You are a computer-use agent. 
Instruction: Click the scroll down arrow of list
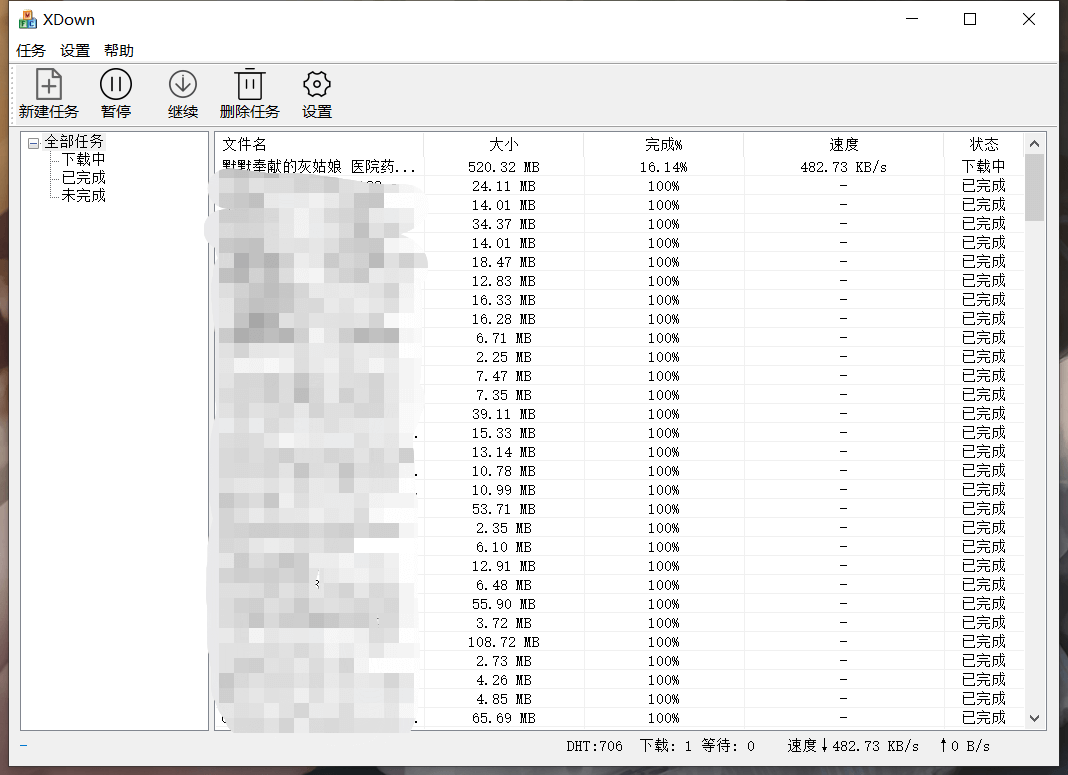pyautogui.click(x=1035, y=718)
